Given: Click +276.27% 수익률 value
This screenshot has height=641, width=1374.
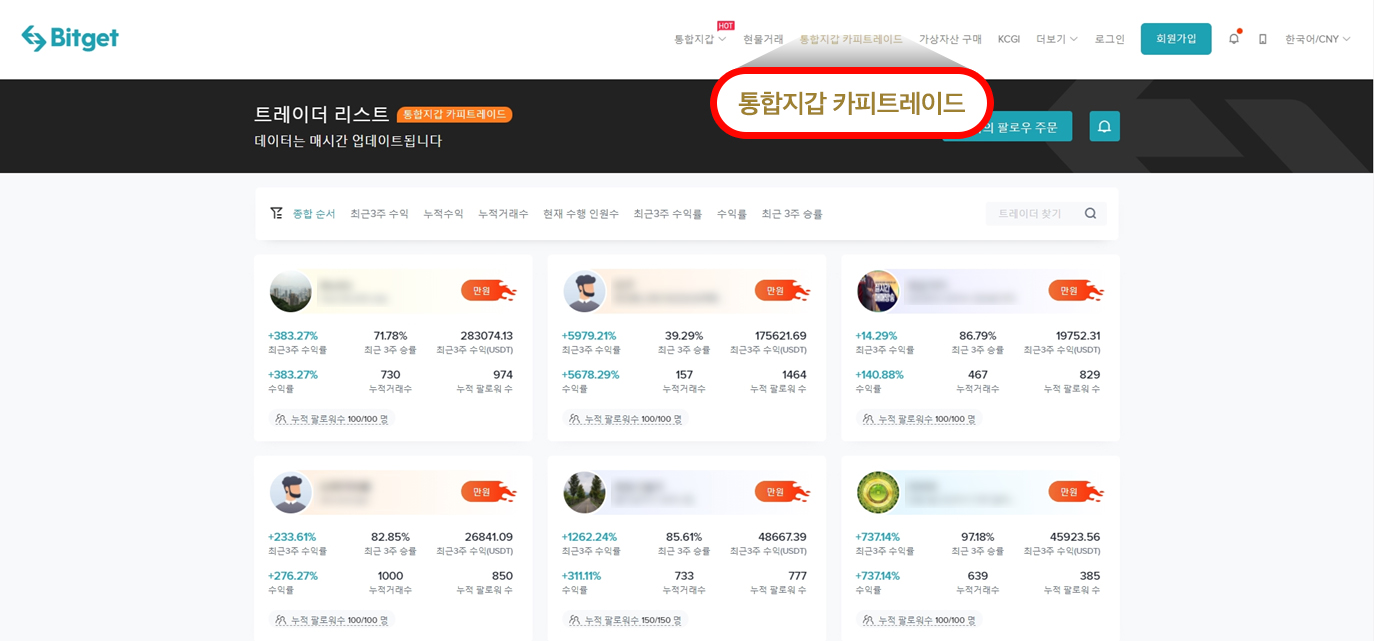Looking at the screenshot, I should (x=293, y=576).
